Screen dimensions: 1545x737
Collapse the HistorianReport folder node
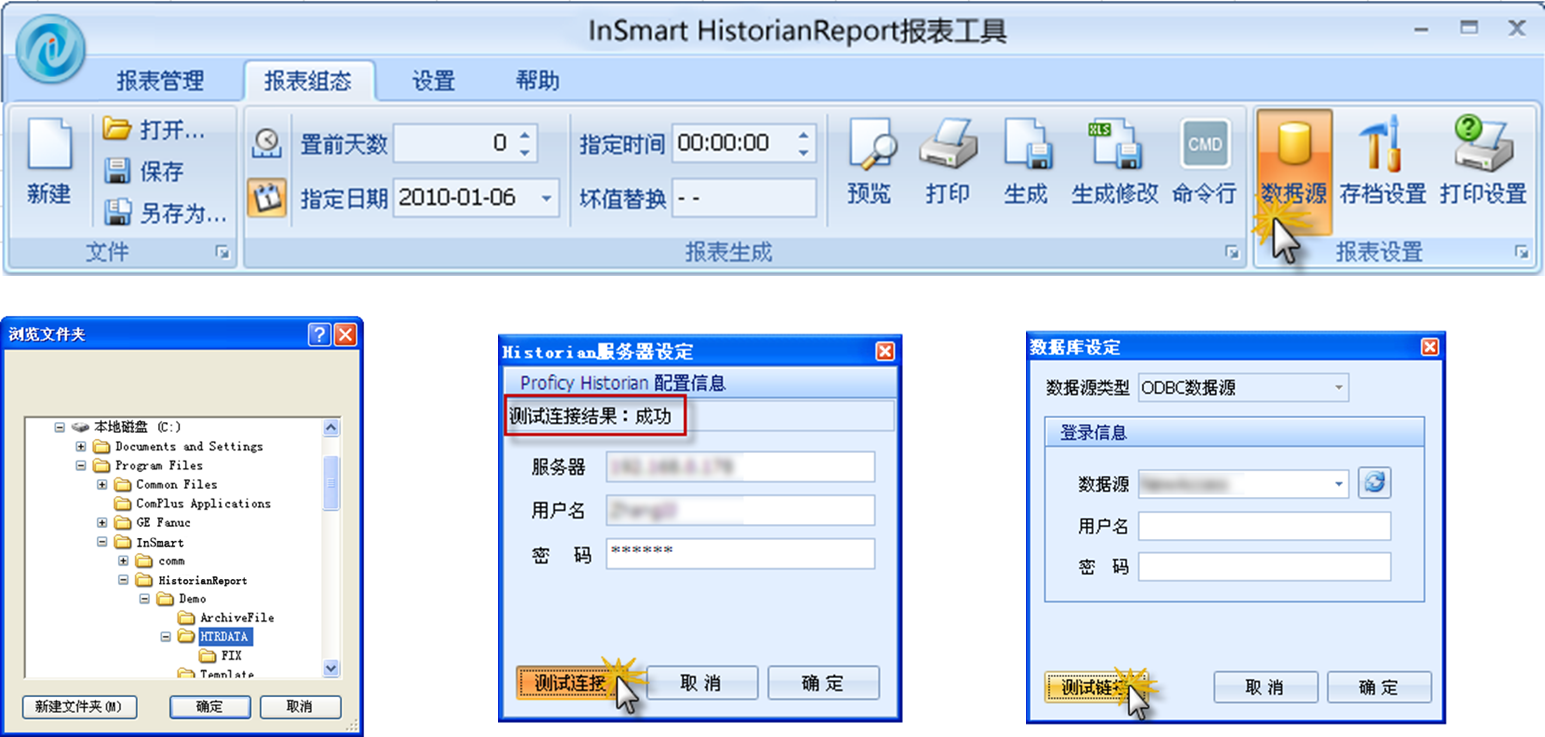coord(123,580)
